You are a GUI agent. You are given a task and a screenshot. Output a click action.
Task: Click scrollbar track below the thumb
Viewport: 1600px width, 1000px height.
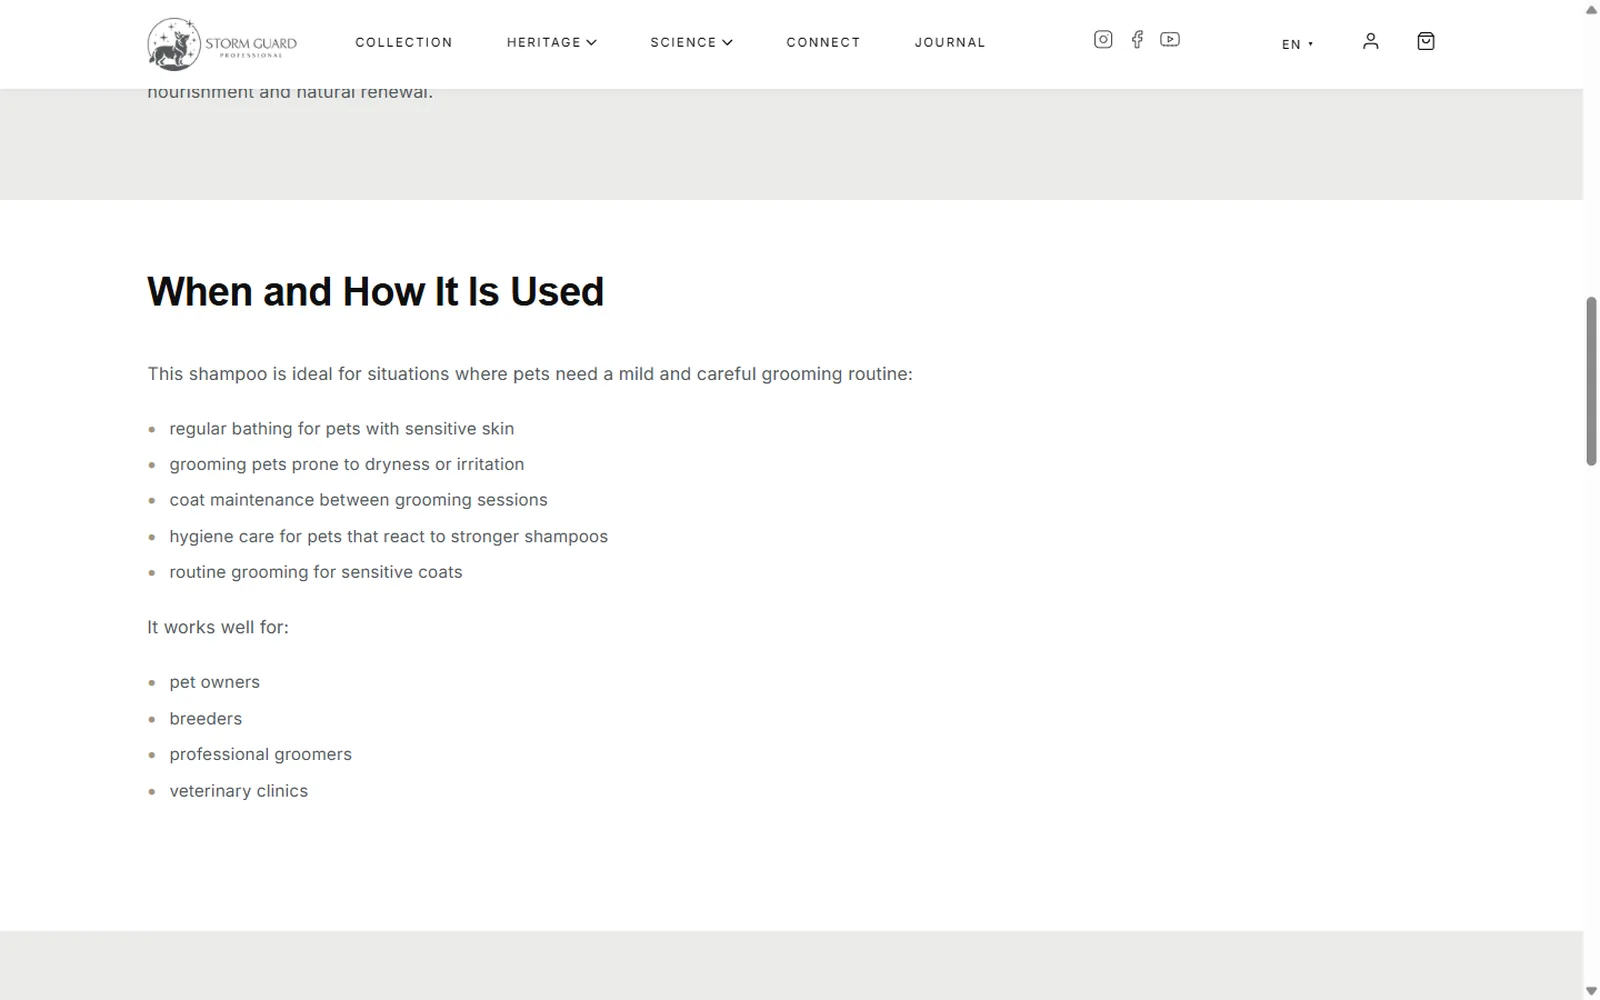[x=1591, y=720]
